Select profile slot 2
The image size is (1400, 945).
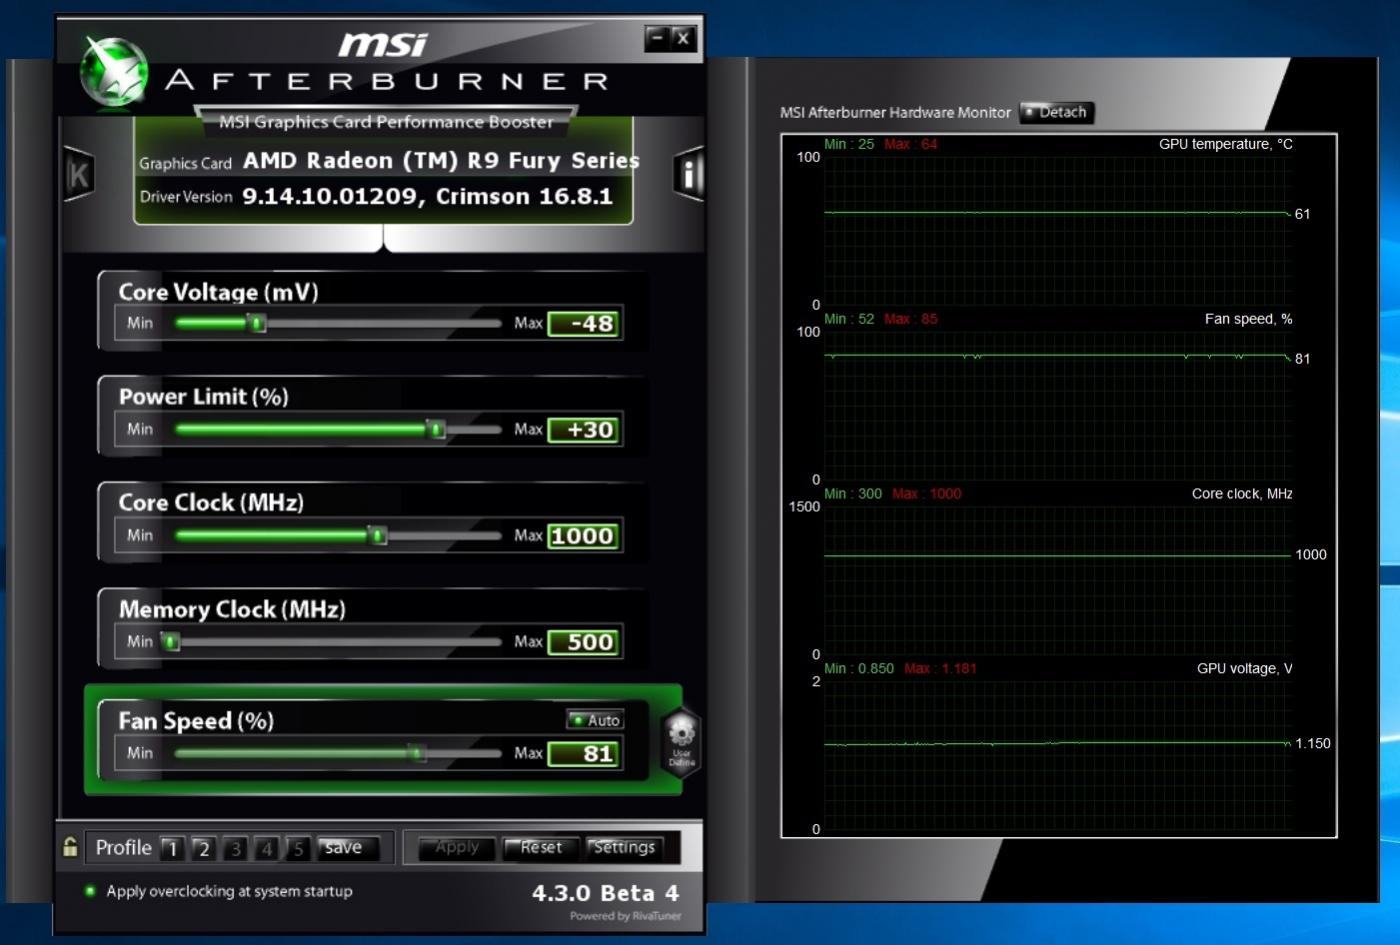[203, 848]
